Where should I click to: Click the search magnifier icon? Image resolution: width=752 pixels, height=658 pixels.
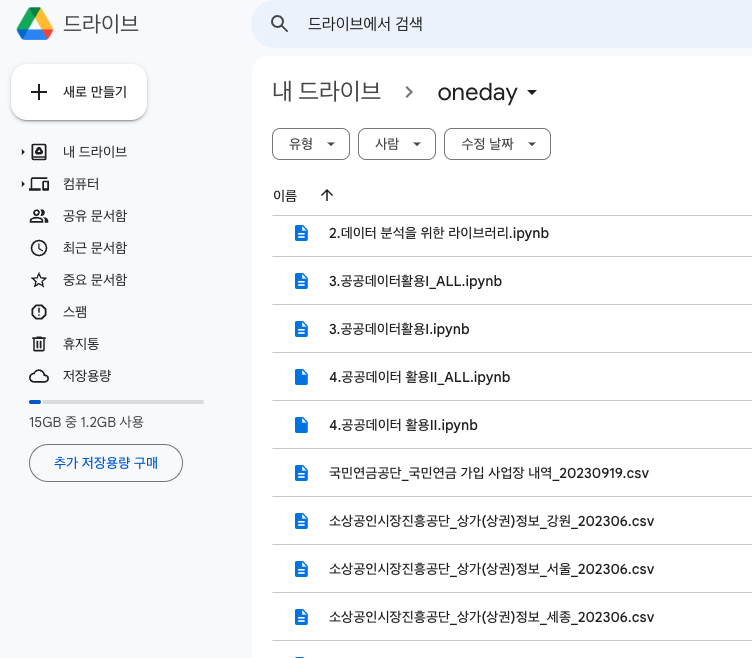point(279,24)
